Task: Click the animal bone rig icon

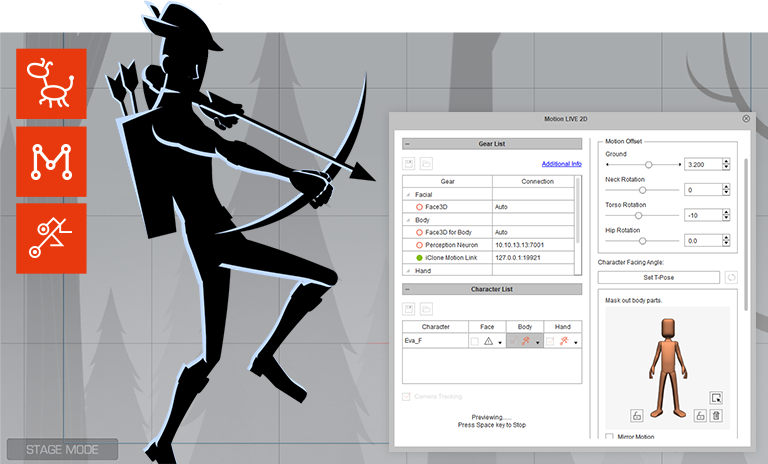Action: pos(51,84)
